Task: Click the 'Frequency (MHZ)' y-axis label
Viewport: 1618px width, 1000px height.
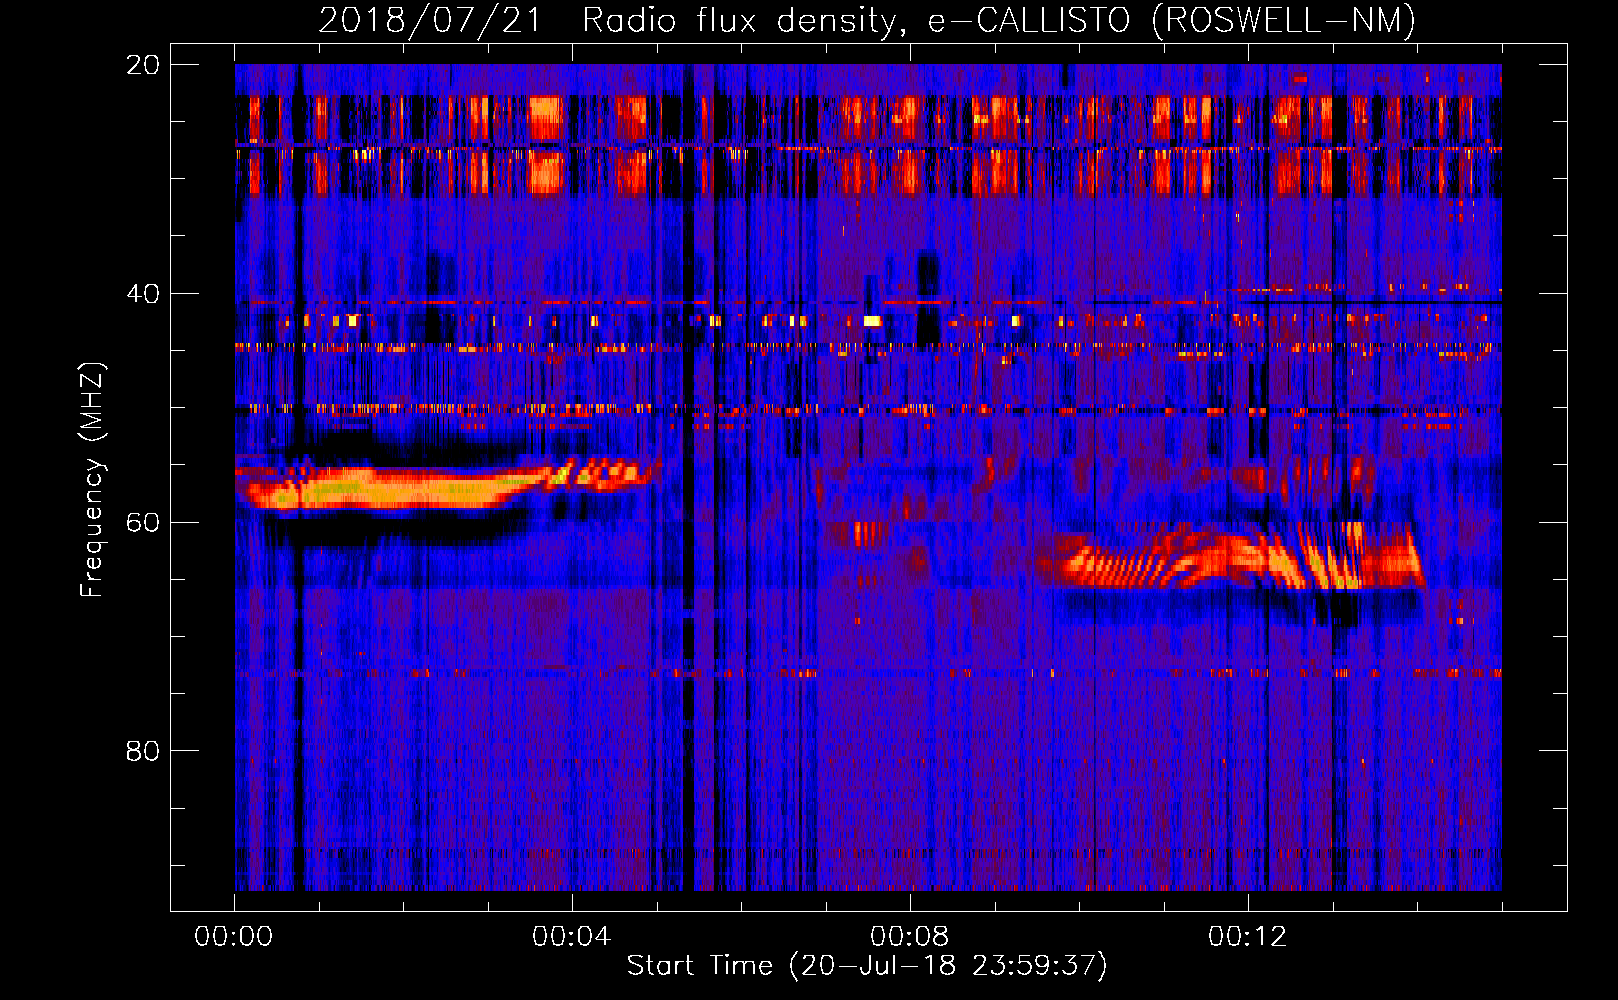Action: pos(92,479)
